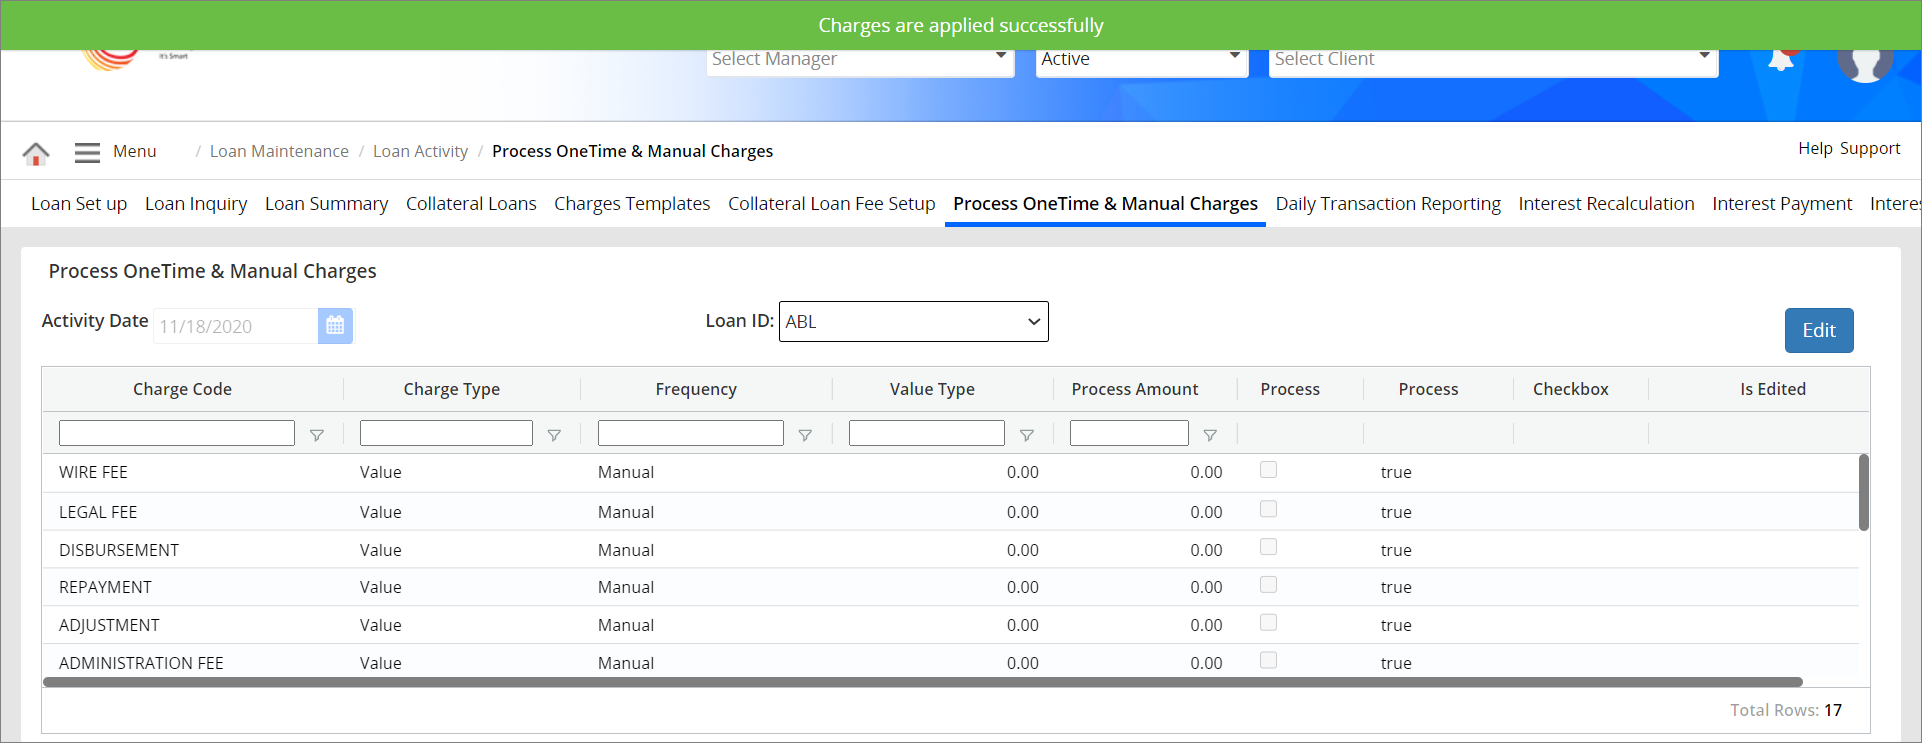Switch to Interest Recalculation tab
This screenshot has width=1922, height=743.
(x=1606, y=204)
